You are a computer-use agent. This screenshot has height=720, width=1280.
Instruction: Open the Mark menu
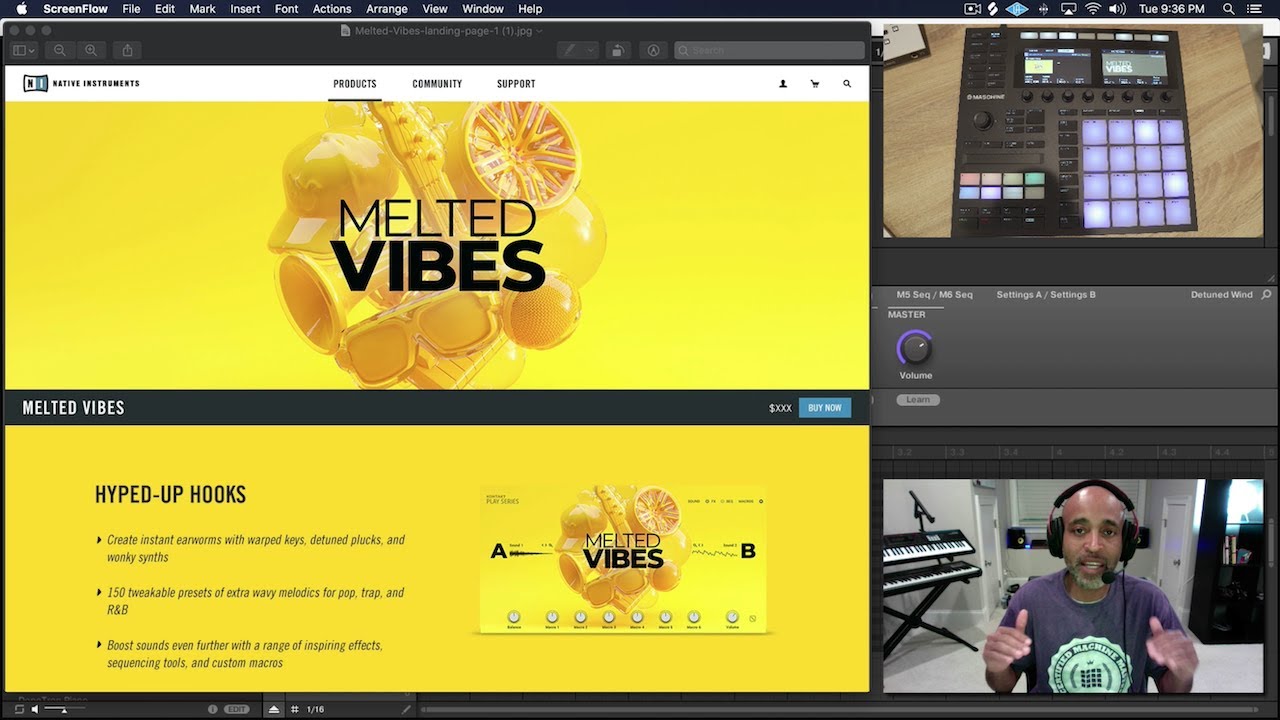click(x=202, y=9)
